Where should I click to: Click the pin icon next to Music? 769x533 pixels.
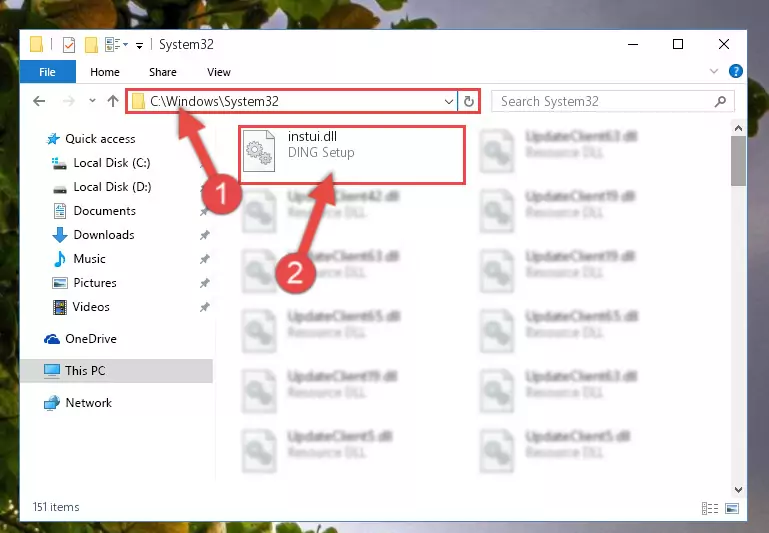(x=205, y=259)
